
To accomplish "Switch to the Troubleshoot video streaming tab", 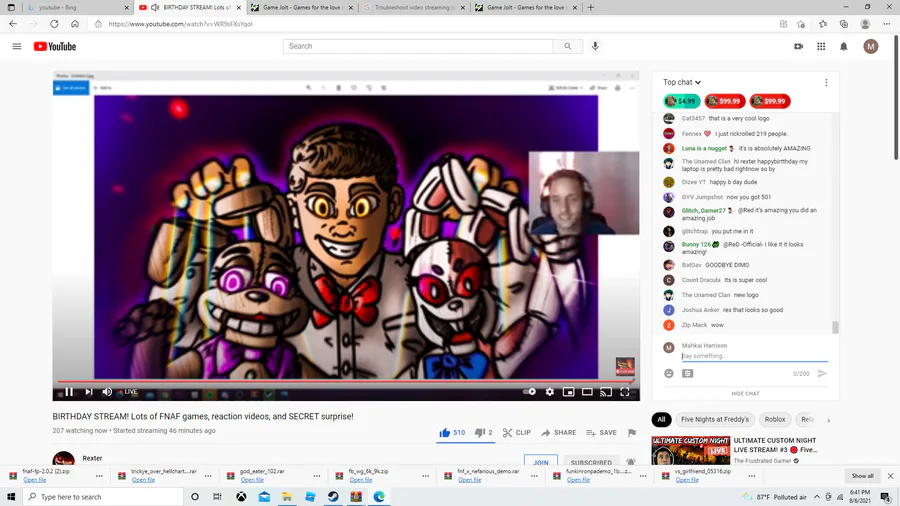I will [x=413, y=7].
